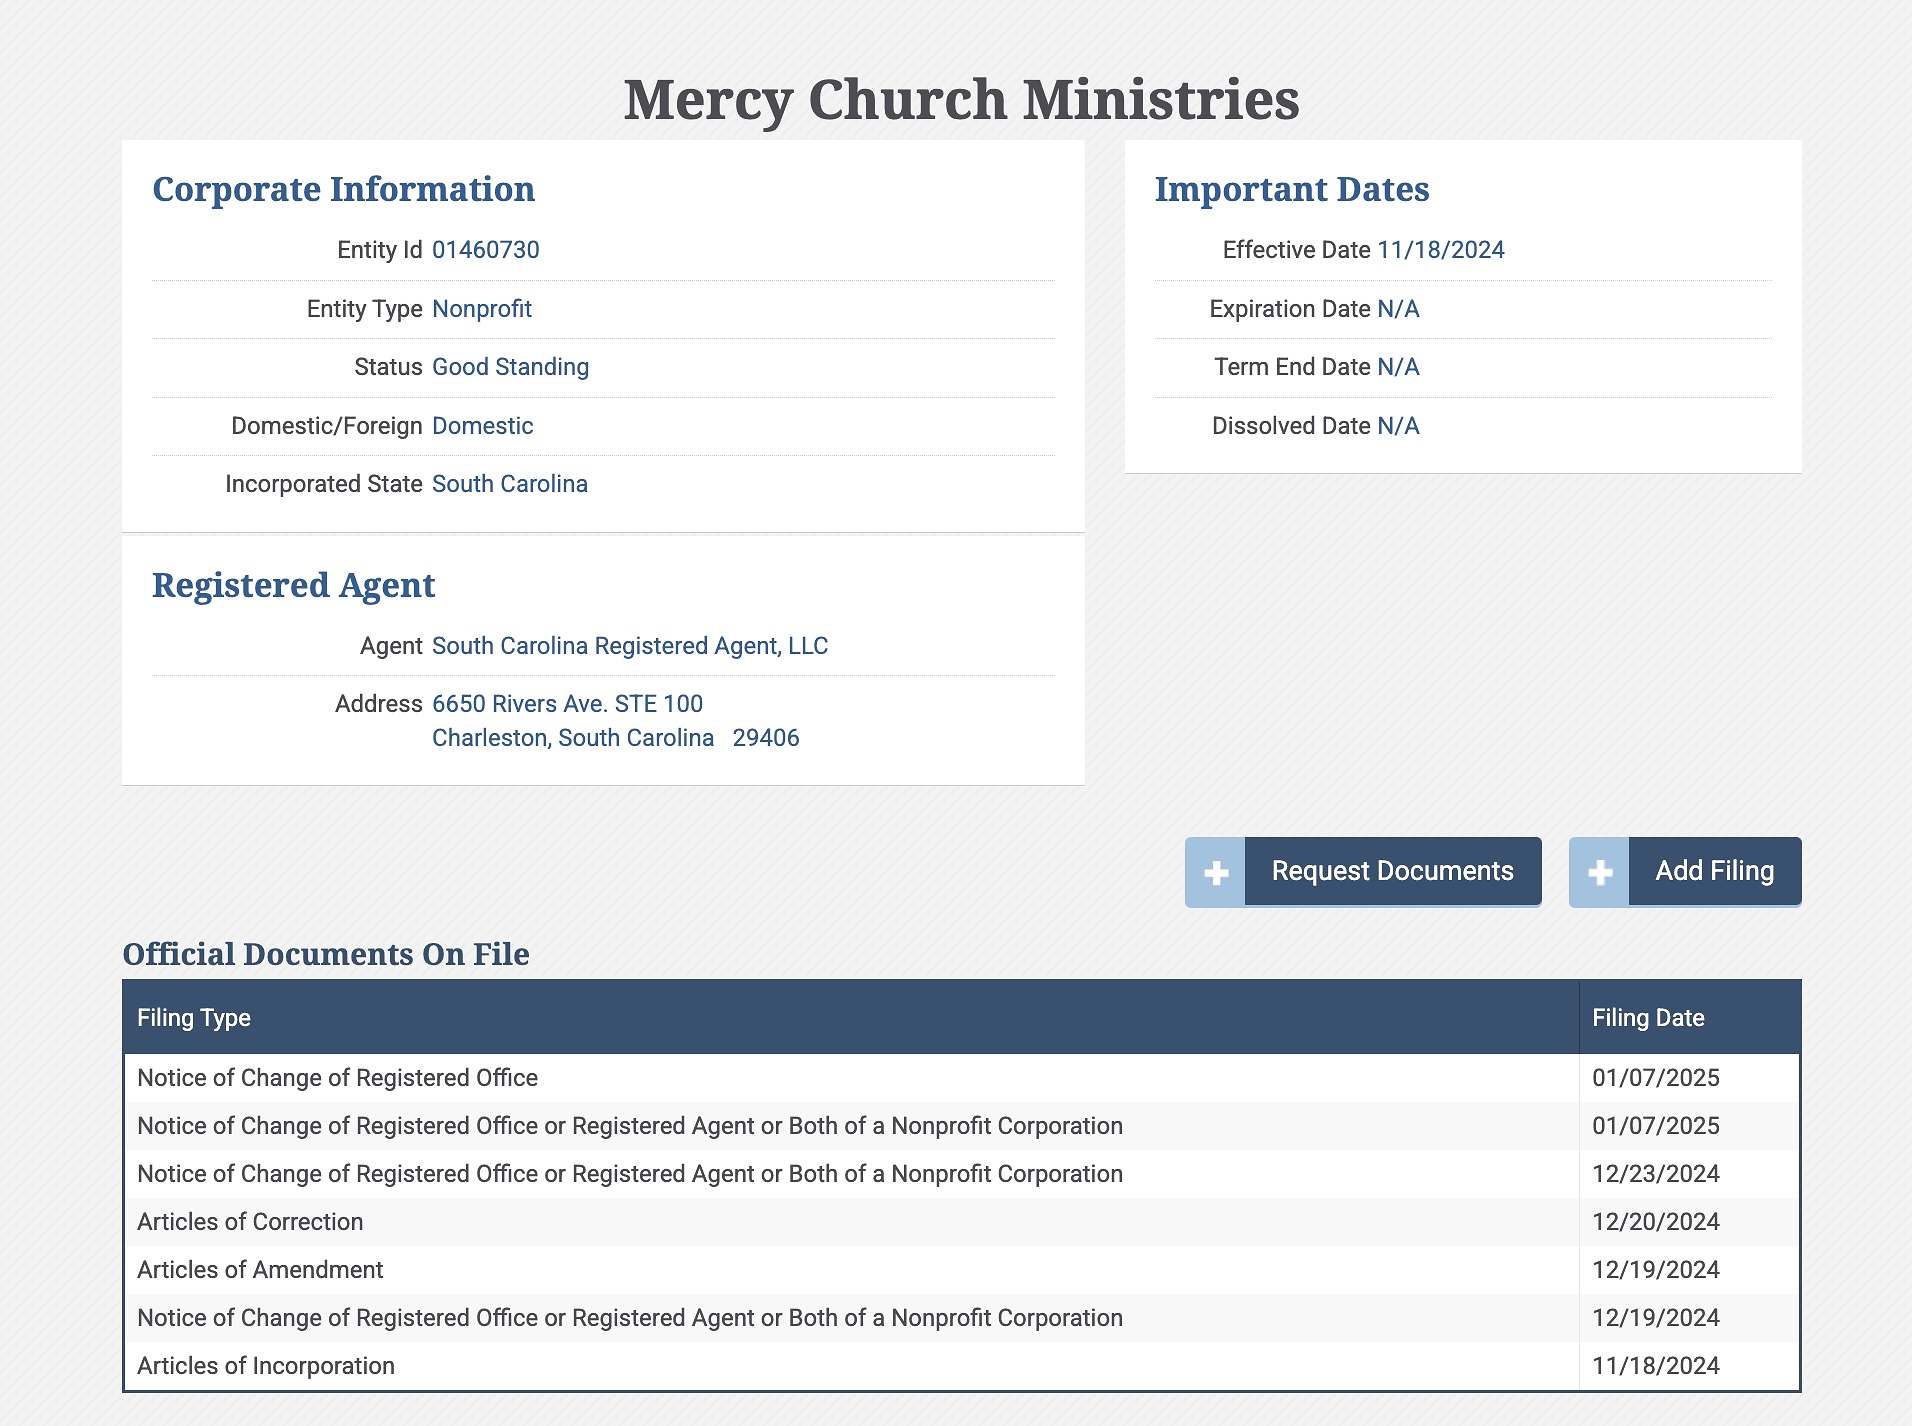Click the 6650 Rivers Ave. address line
The width and height of the screenshot is (1912, 1426).
(567, 704)
